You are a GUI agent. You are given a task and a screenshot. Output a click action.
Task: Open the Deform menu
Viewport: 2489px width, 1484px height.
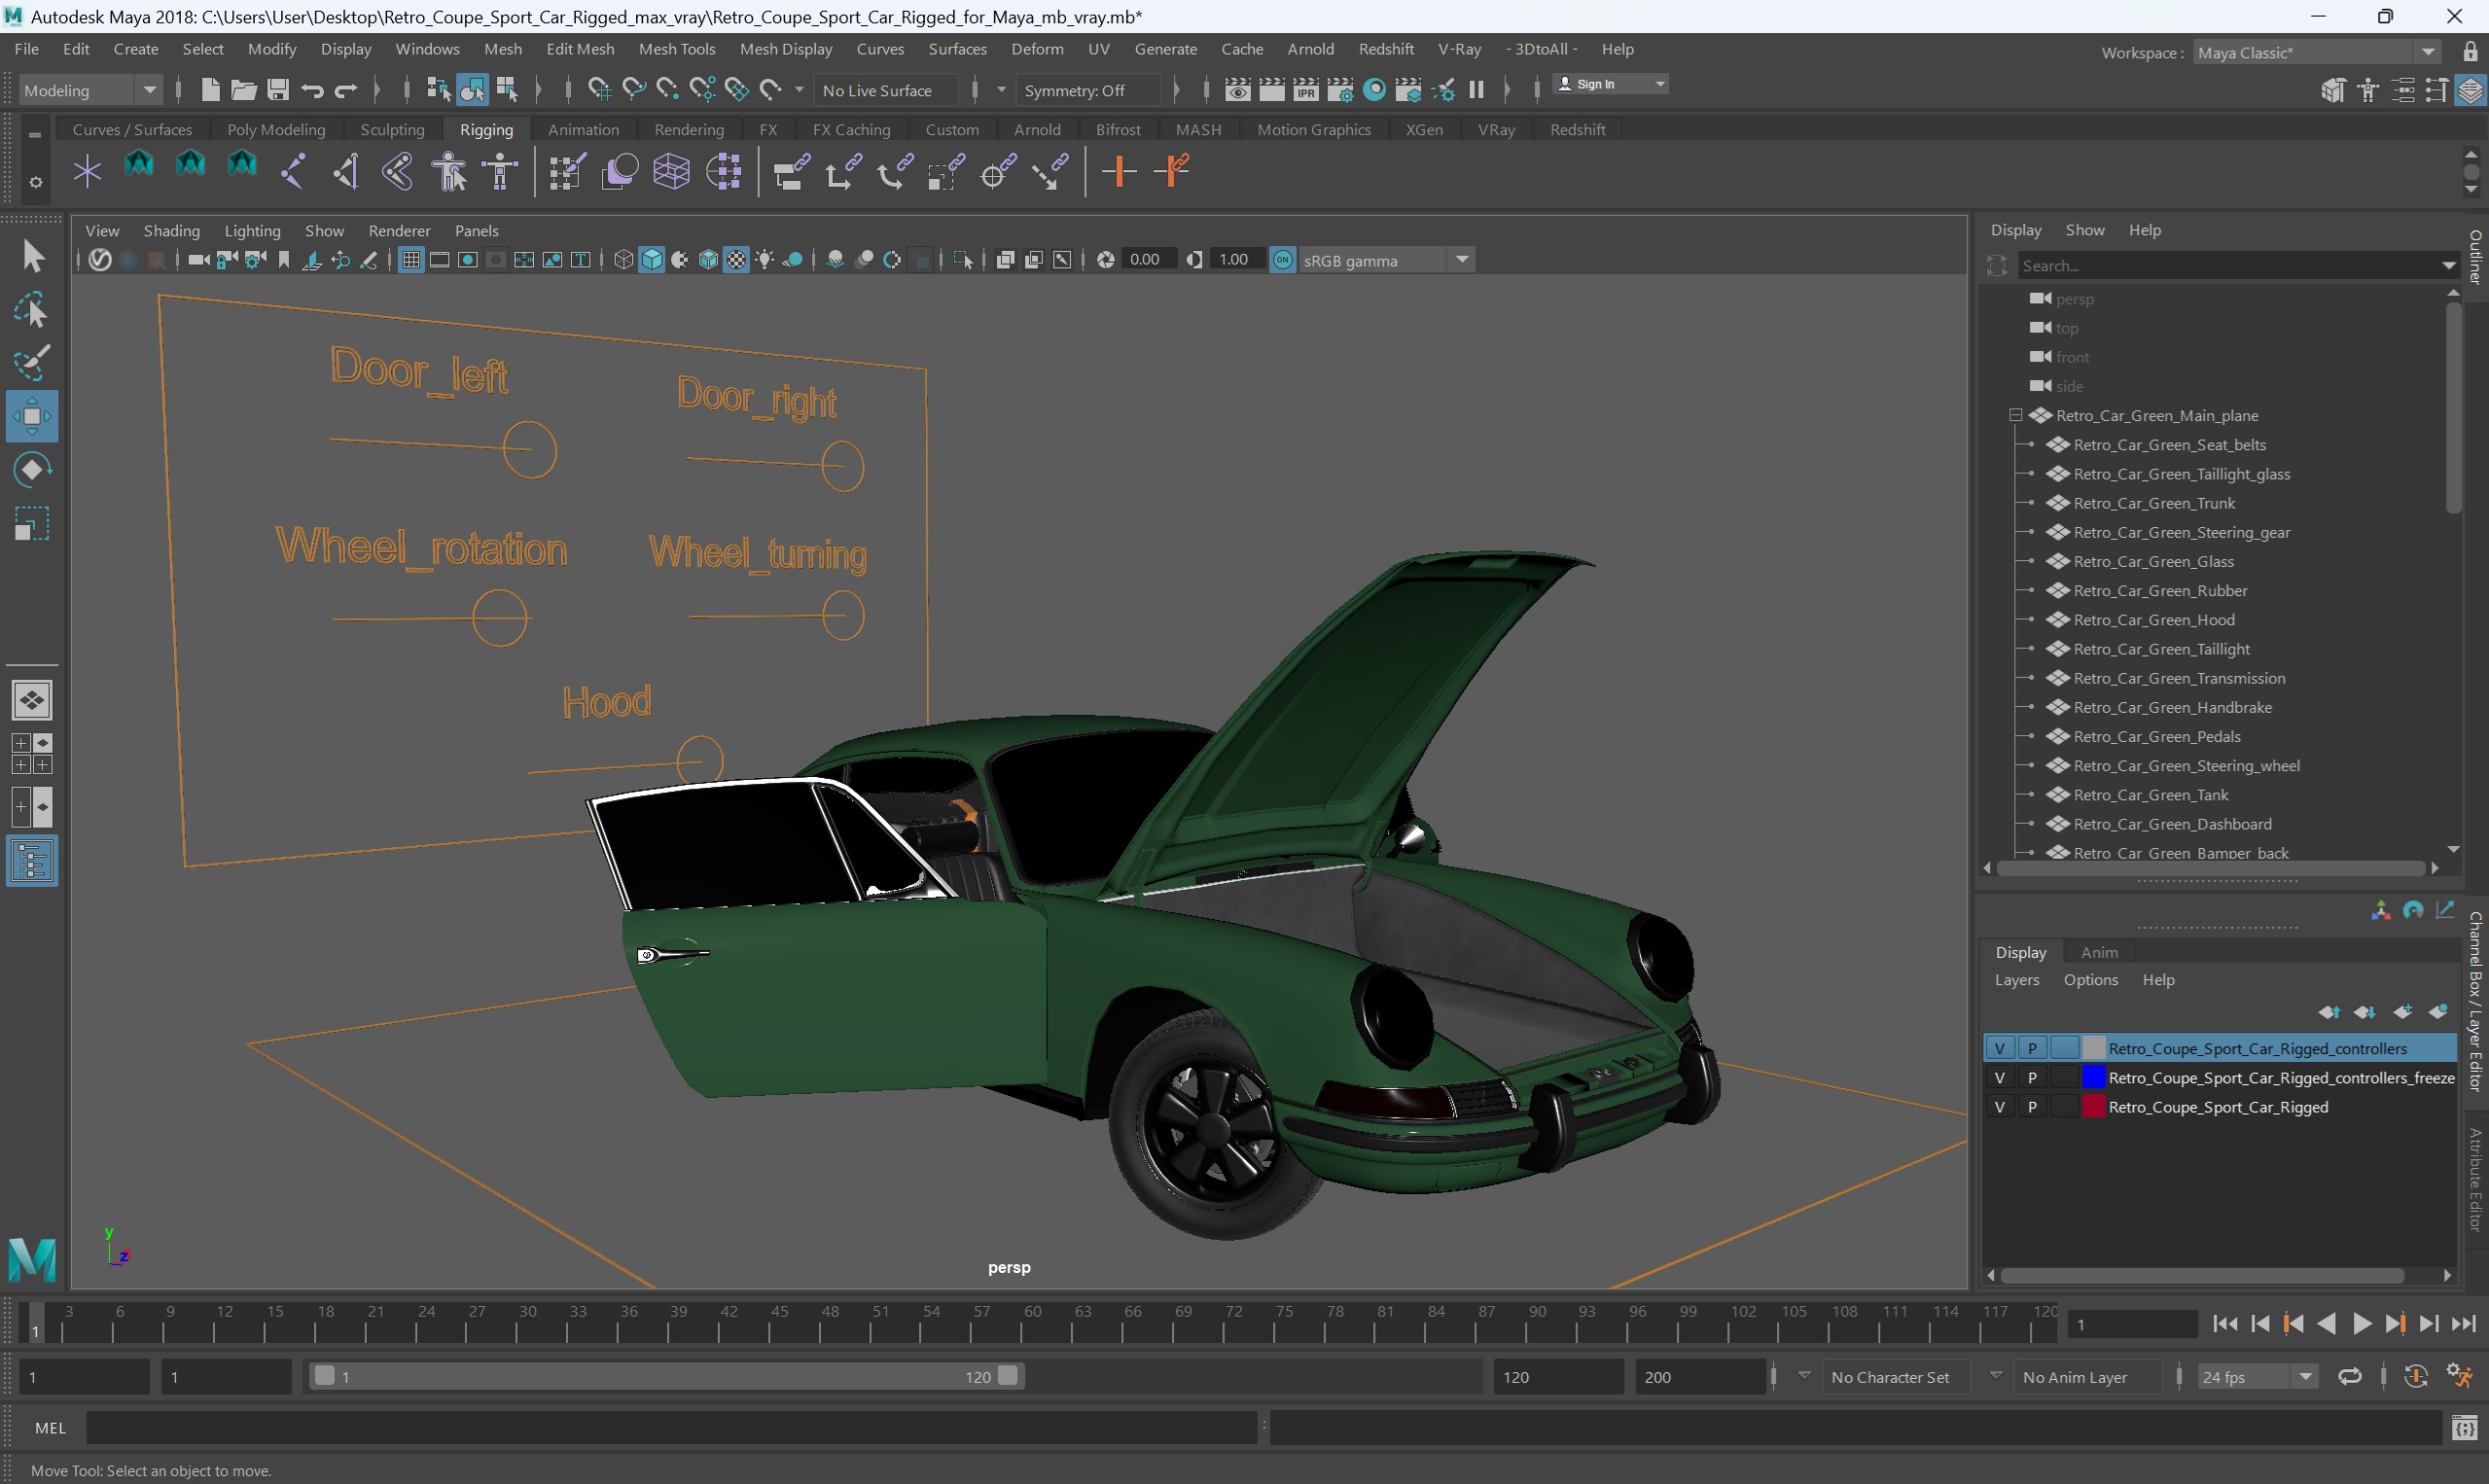pyautogui.click(x=1038, y=49)
